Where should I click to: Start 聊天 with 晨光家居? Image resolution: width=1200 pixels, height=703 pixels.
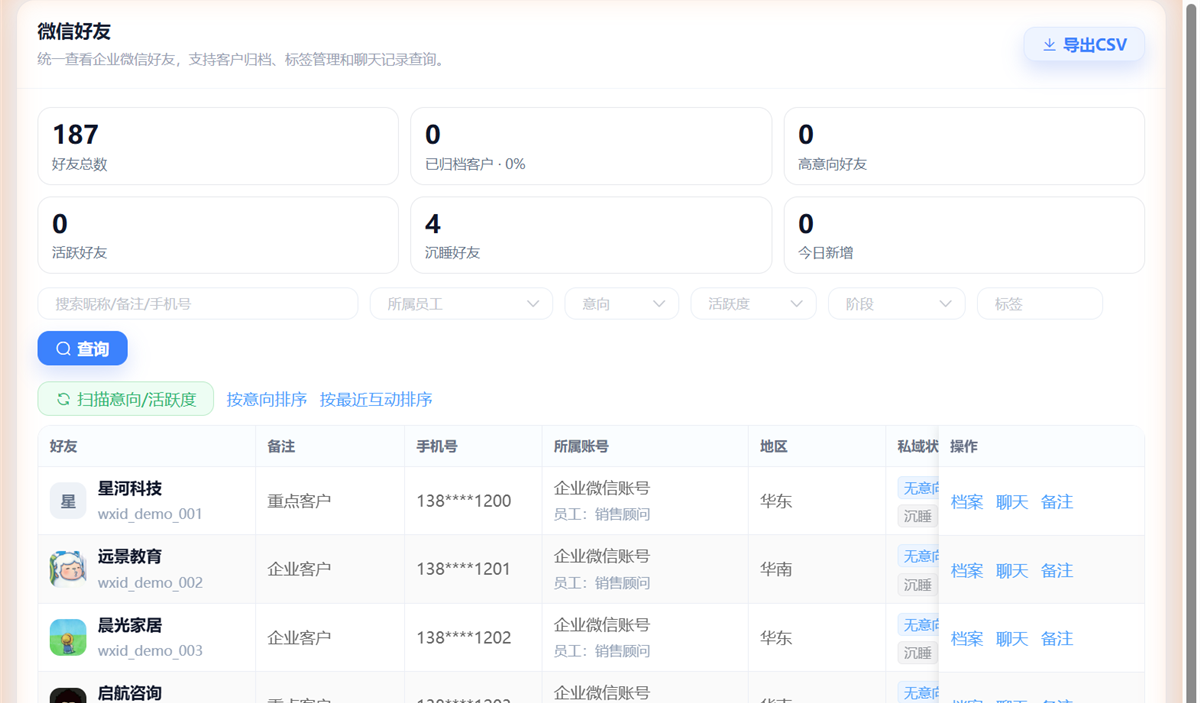[x=1012, y=638]
